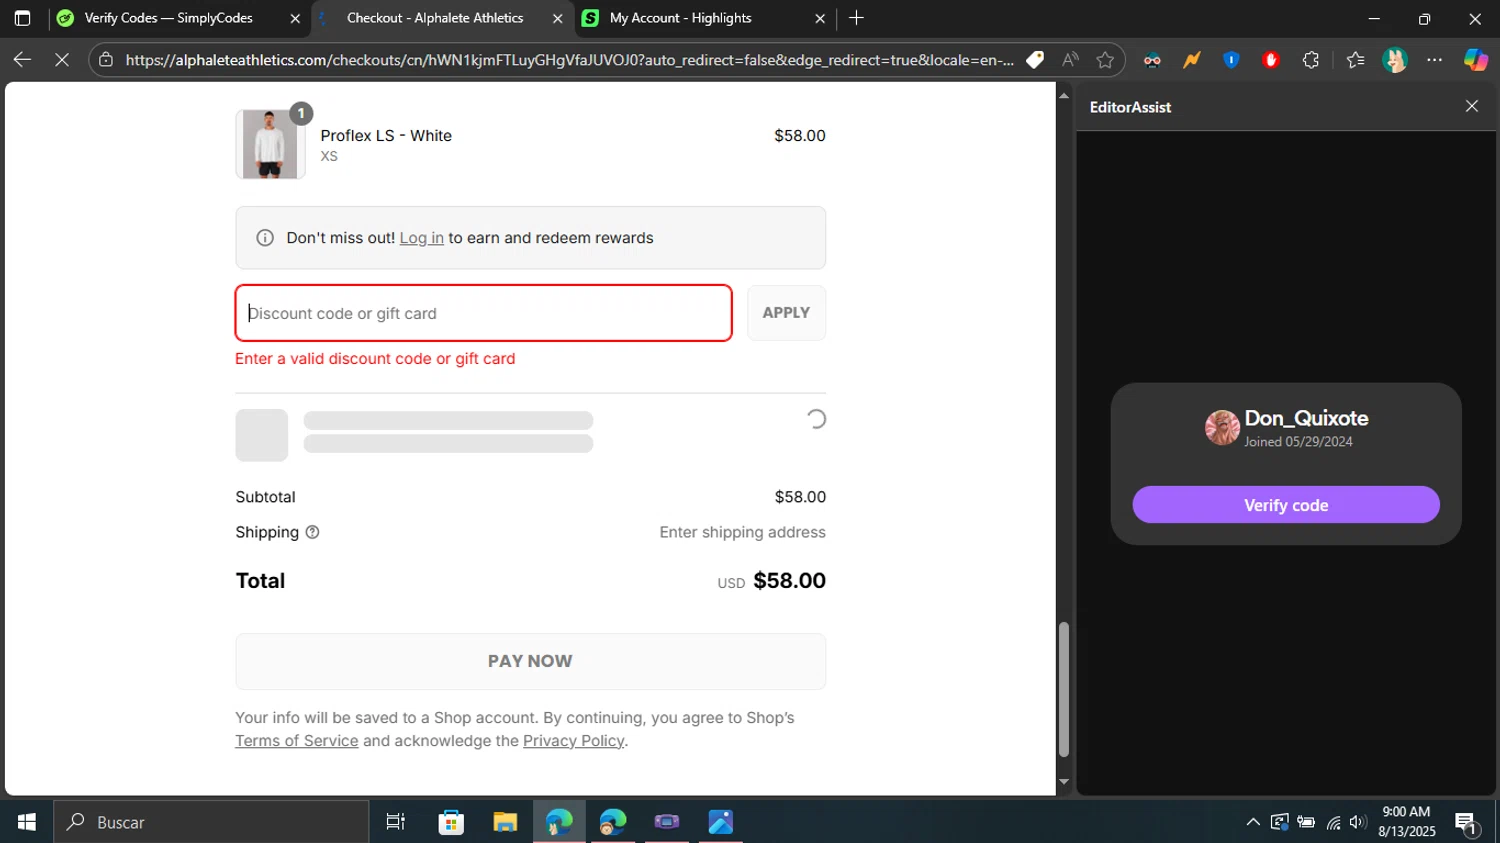Open the Bitwarden shield extension
This screenshot has height=843, width=1500.
pyautogui.click(x=1231, y=60)
